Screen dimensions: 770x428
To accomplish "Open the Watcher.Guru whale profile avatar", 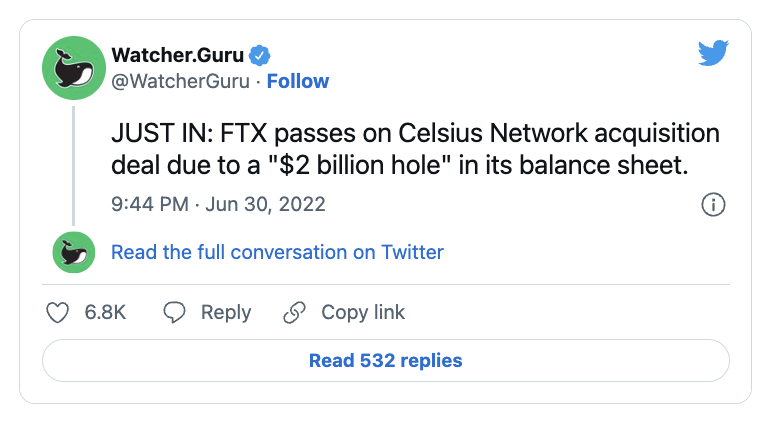I will 73,69.
